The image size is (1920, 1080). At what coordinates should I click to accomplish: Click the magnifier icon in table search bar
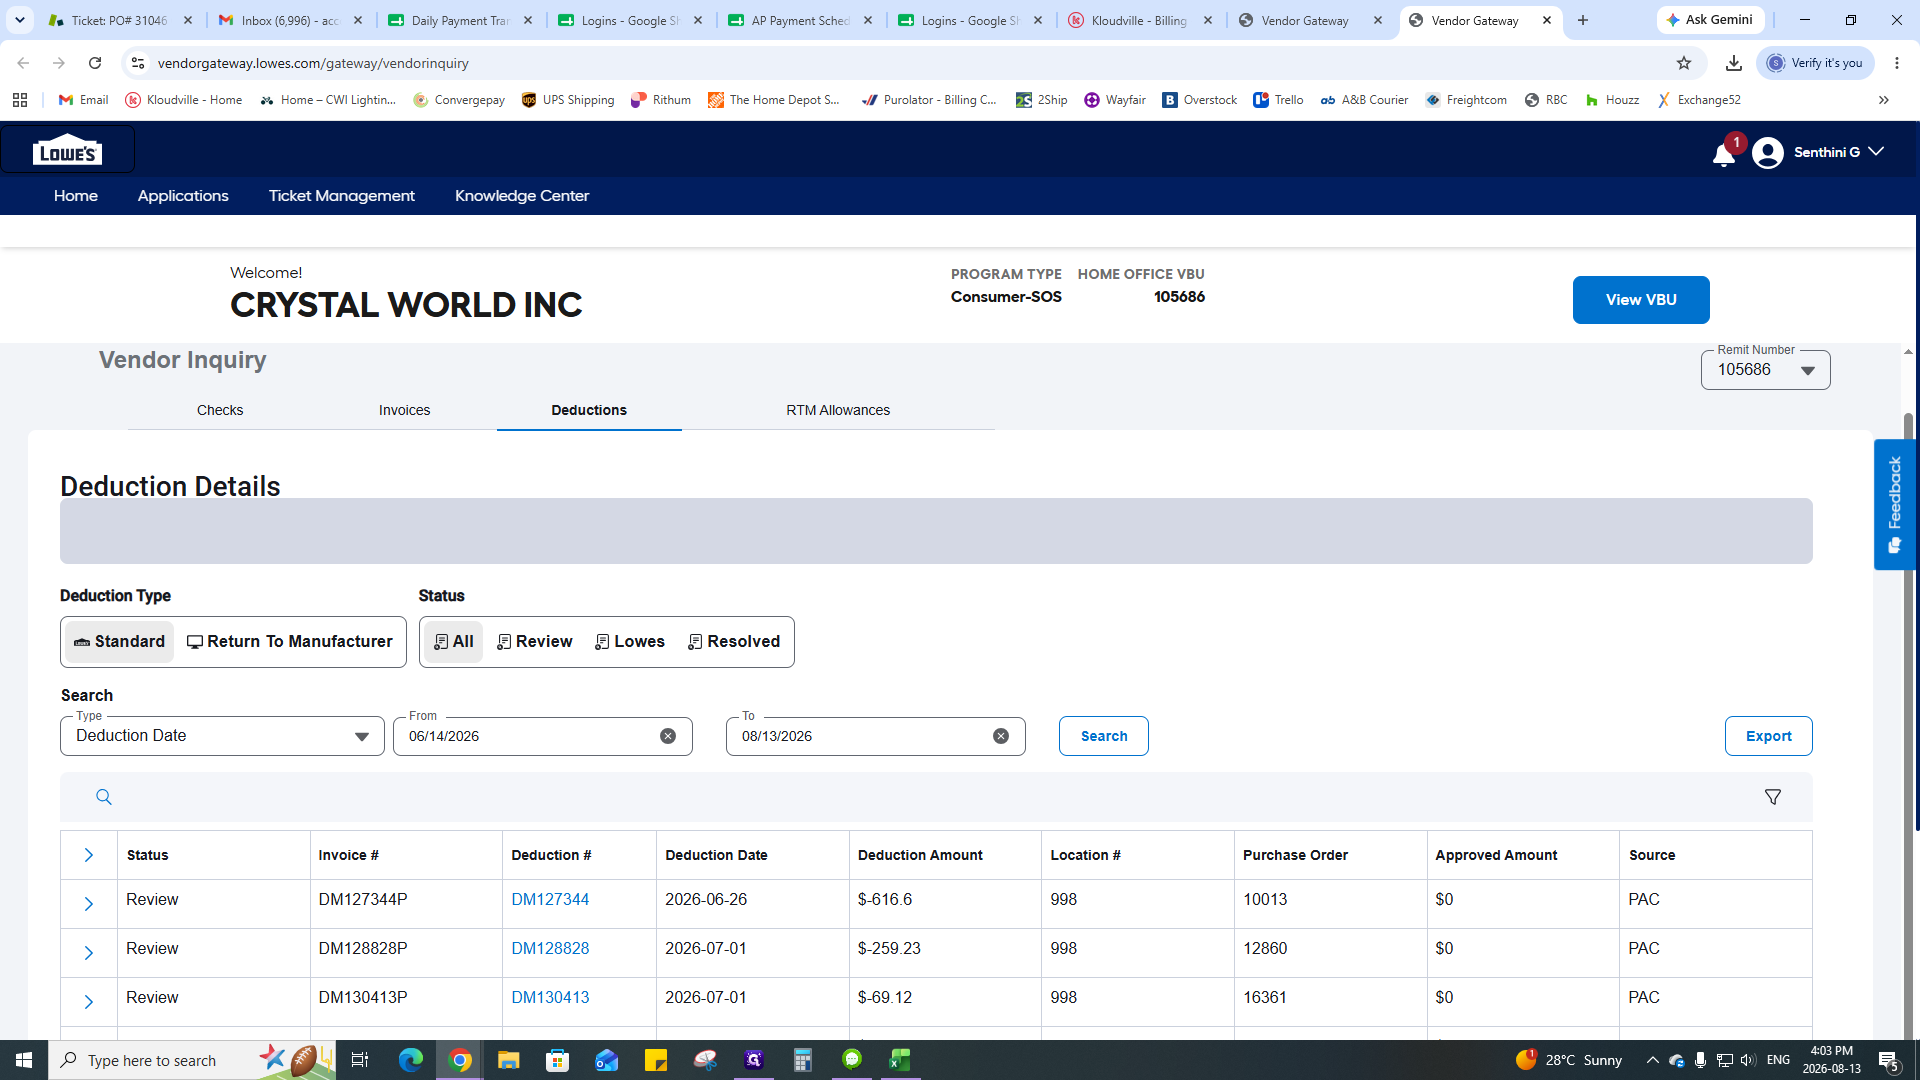click(103, 797)
